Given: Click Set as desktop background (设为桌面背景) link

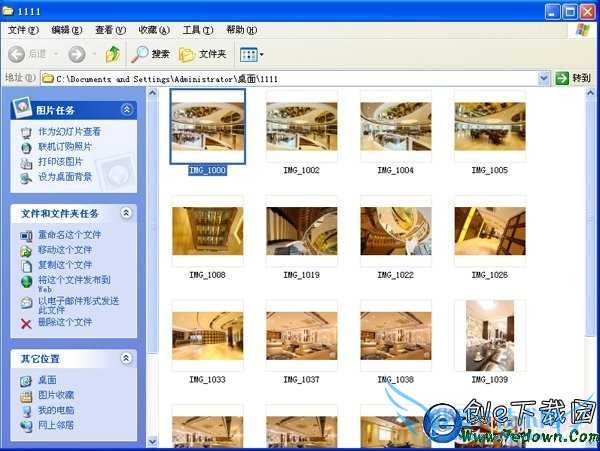Looking at the screenshot, I should [65, 177].
